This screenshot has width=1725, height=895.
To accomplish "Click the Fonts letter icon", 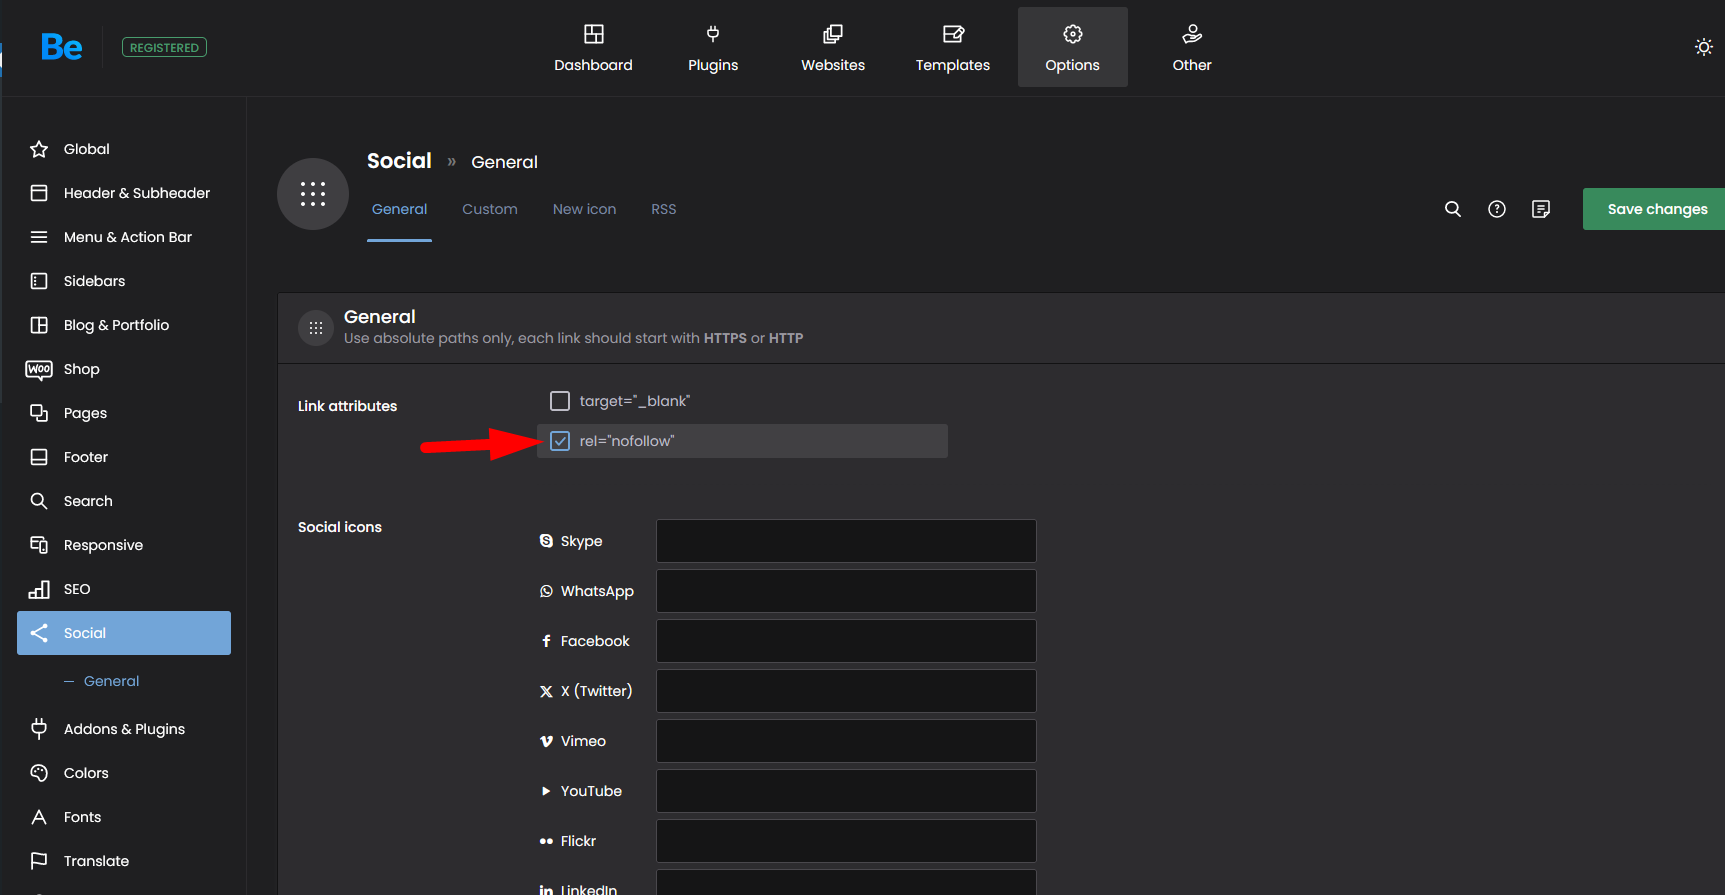I will (39, 817).
